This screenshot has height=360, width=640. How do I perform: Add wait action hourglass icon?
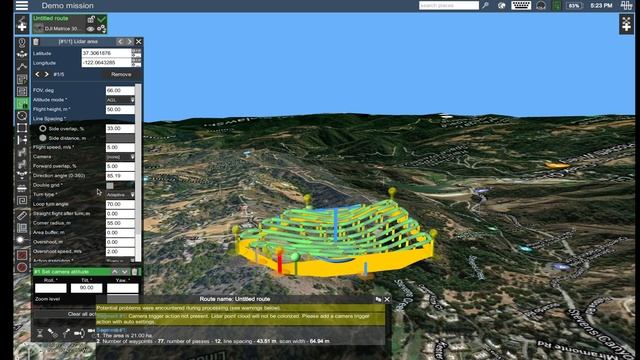point(40,333)
